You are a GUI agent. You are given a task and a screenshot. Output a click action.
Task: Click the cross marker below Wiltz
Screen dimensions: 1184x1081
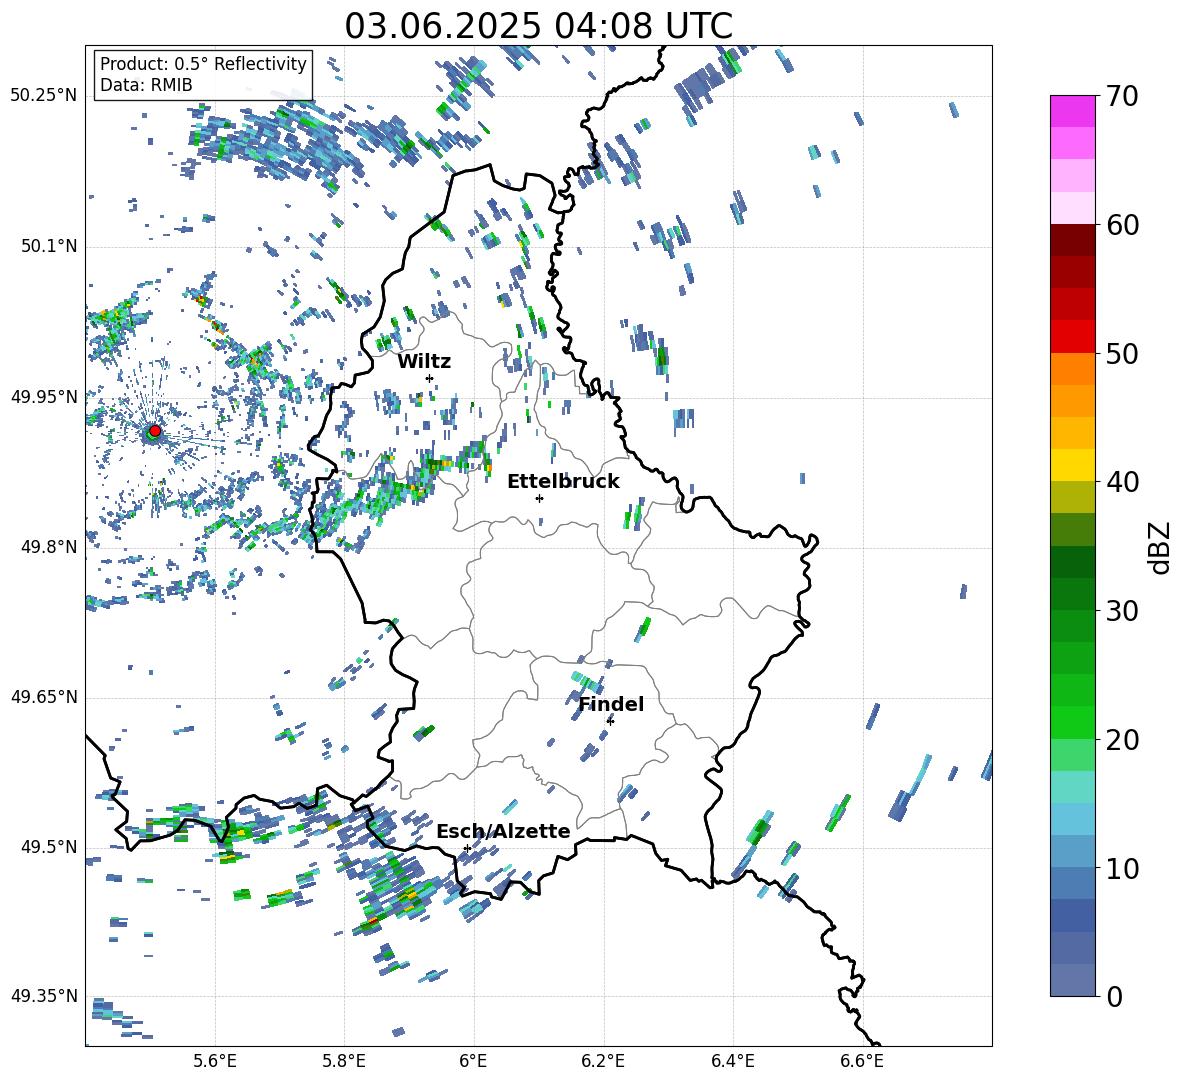[430, 378]
